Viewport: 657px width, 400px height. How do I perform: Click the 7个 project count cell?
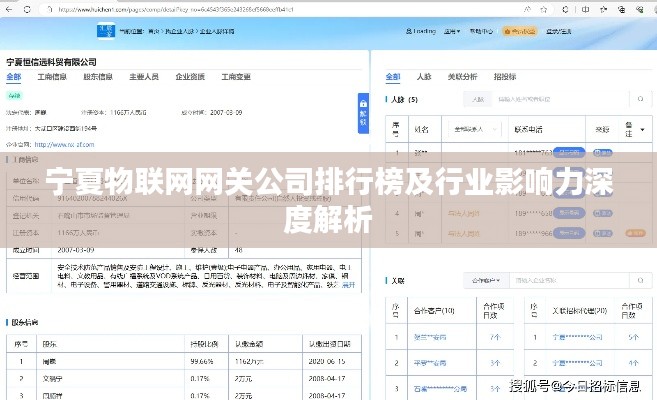click(x=495, y=337)
